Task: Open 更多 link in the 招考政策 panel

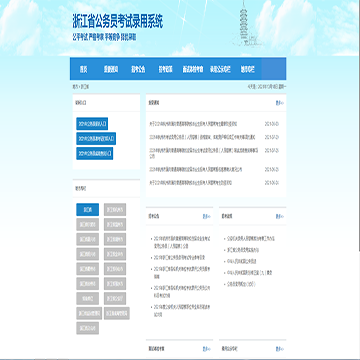Action: pyautogui.click(x=280, y=216)
